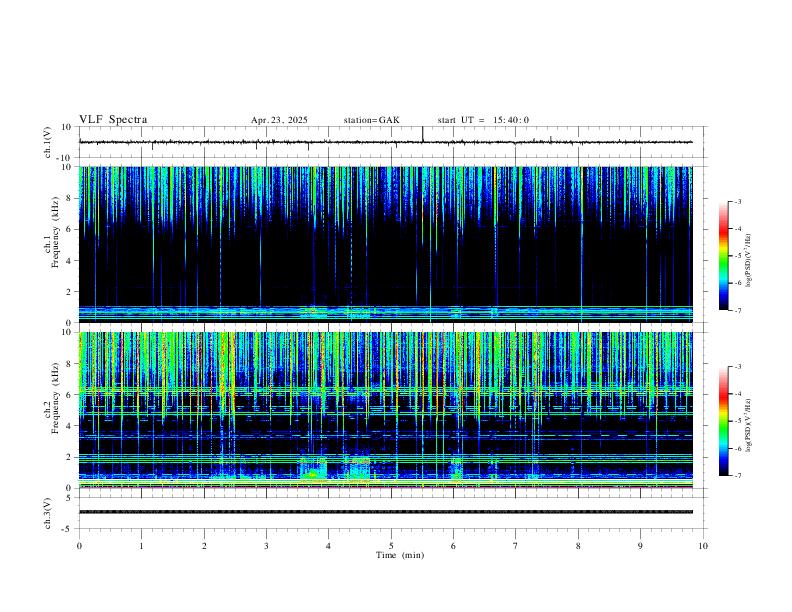Click the bright low-frequency burst in ch.2 near minute 3.7

click(x=313, y=470)
